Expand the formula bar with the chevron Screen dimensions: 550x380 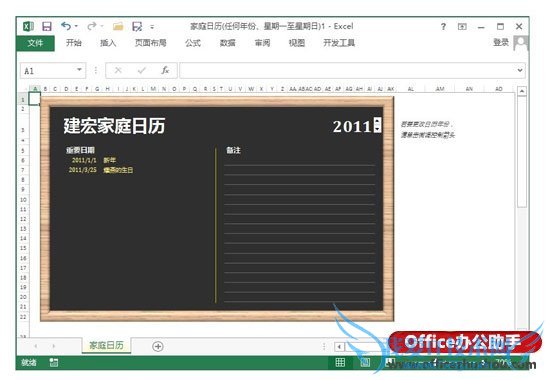[x=520, y=71]
